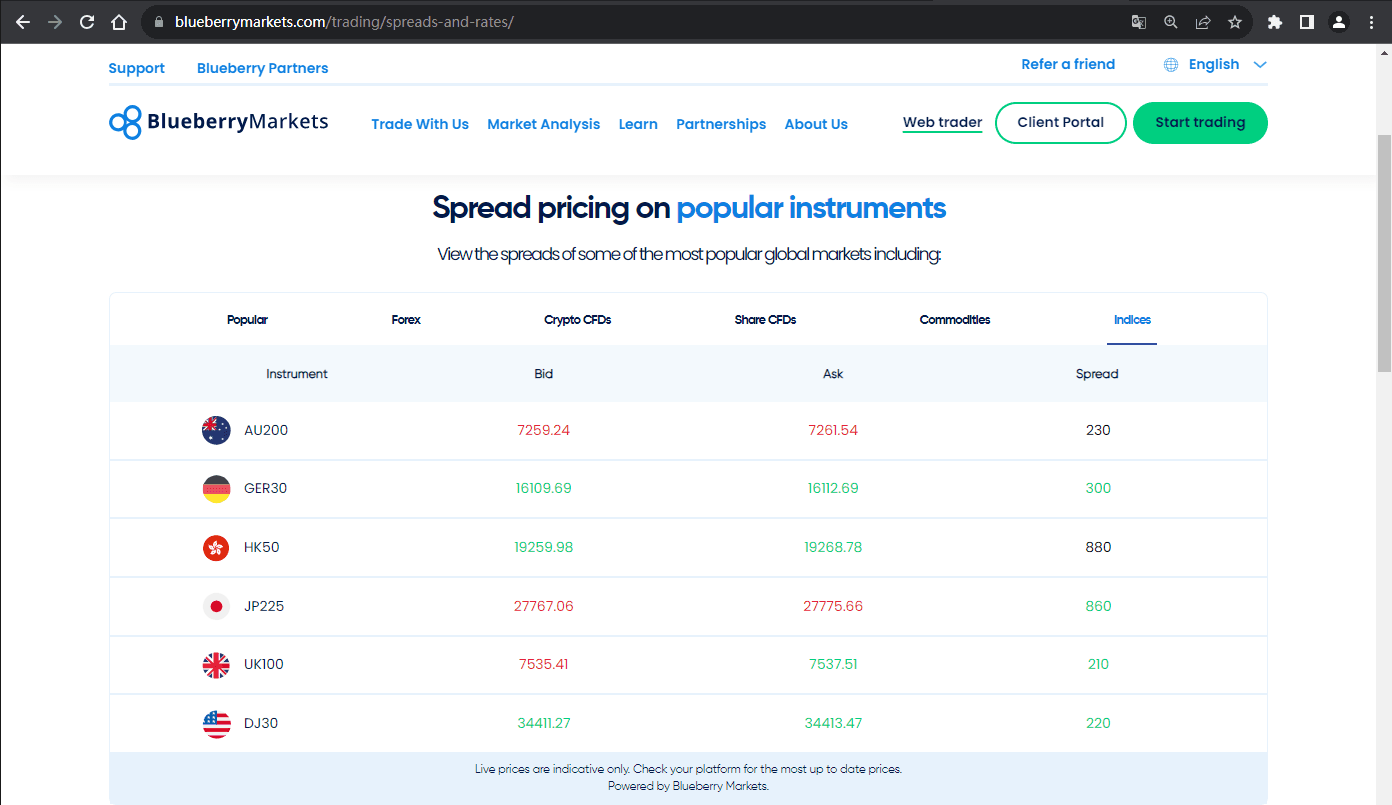Click the Australian flag for AU200
Image resolution: width=1392 pixels, height=805 pixels.
[216, 430]
